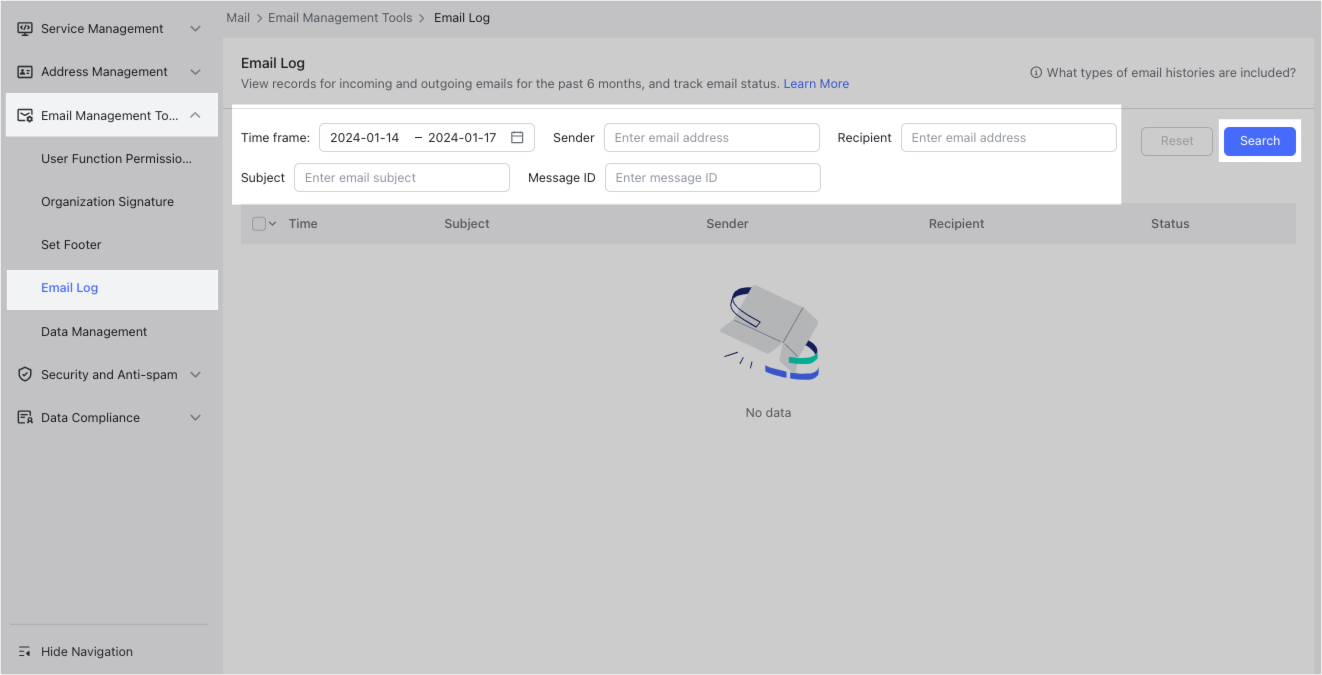Image resolution: width=1322 pixels, height=675 pixels.
Task: Tick the select-all checkbox in table header
Action: (x=259, y=224)
